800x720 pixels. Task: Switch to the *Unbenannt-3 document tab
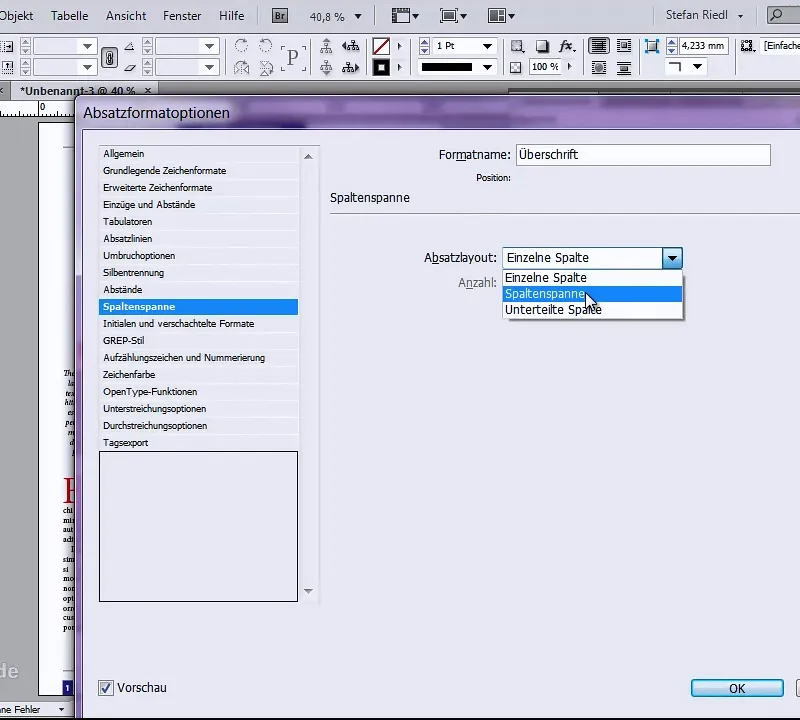tap(85, 90)
